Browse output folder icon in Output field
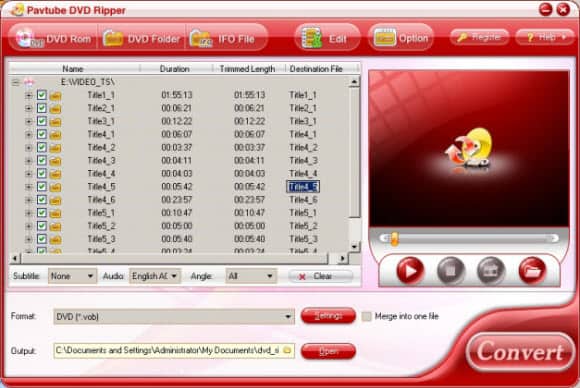Screen dimensions: 580x388 287,350
